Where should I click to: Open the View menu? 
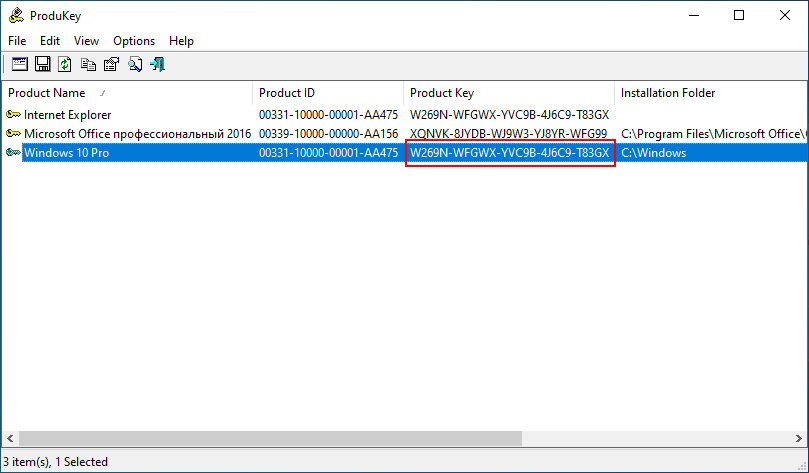(86, 41)
